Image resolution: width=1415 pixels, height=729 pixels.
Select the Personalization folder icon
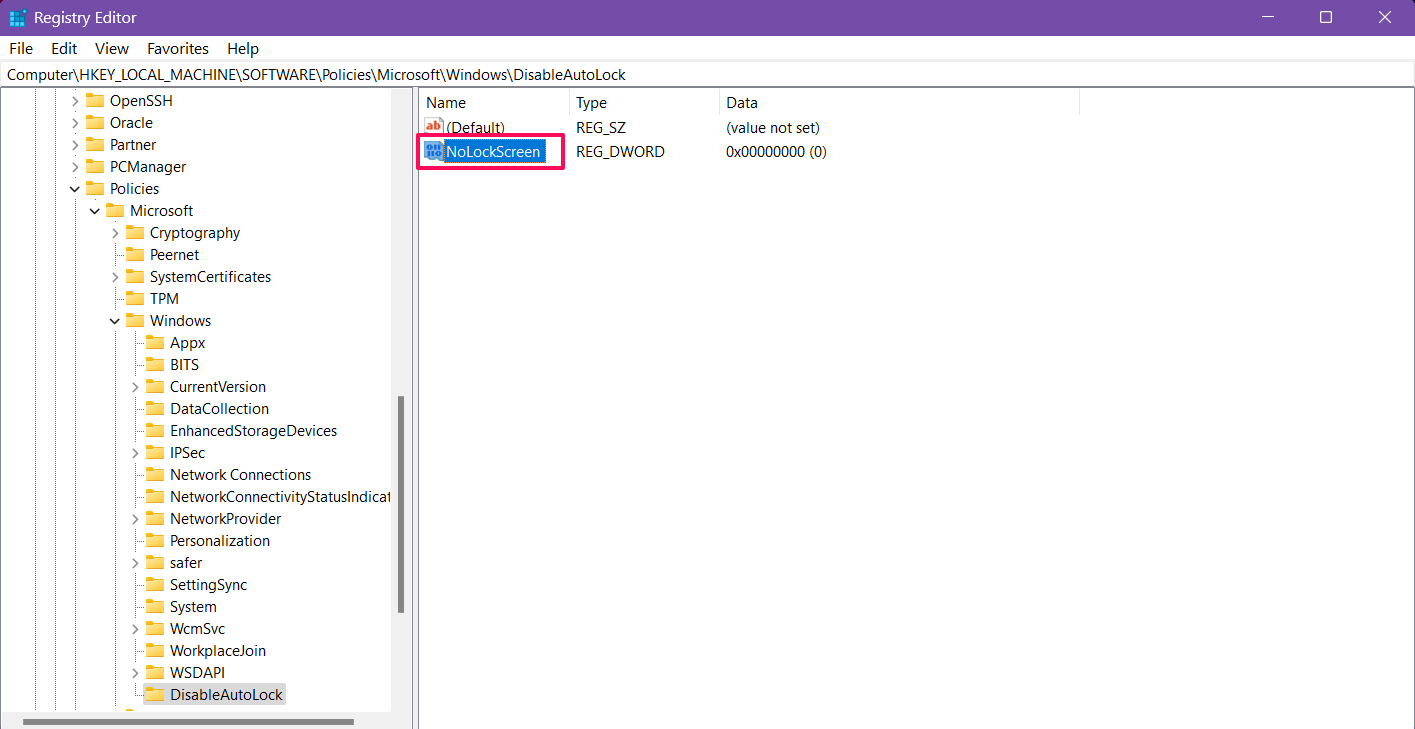pyautogui.click(x=155, y=540)
